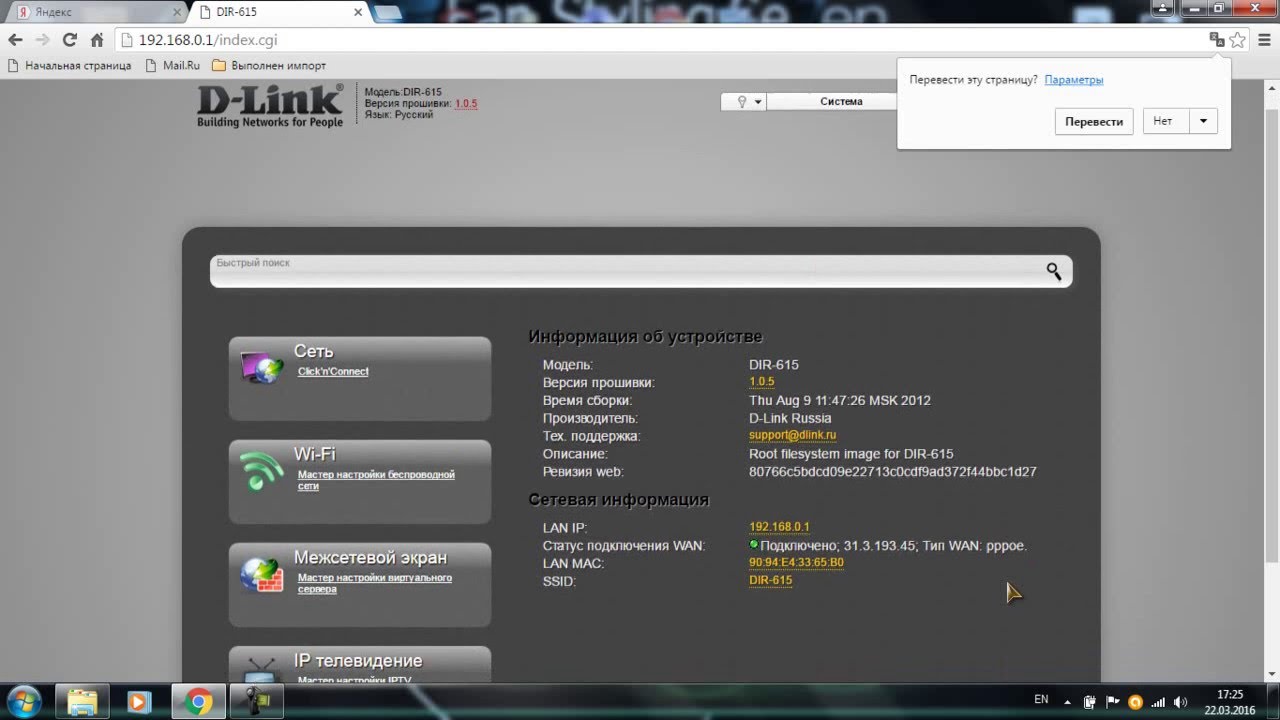
Task: Click the SSID DIR-615 link
Action: tap(770, 580)
